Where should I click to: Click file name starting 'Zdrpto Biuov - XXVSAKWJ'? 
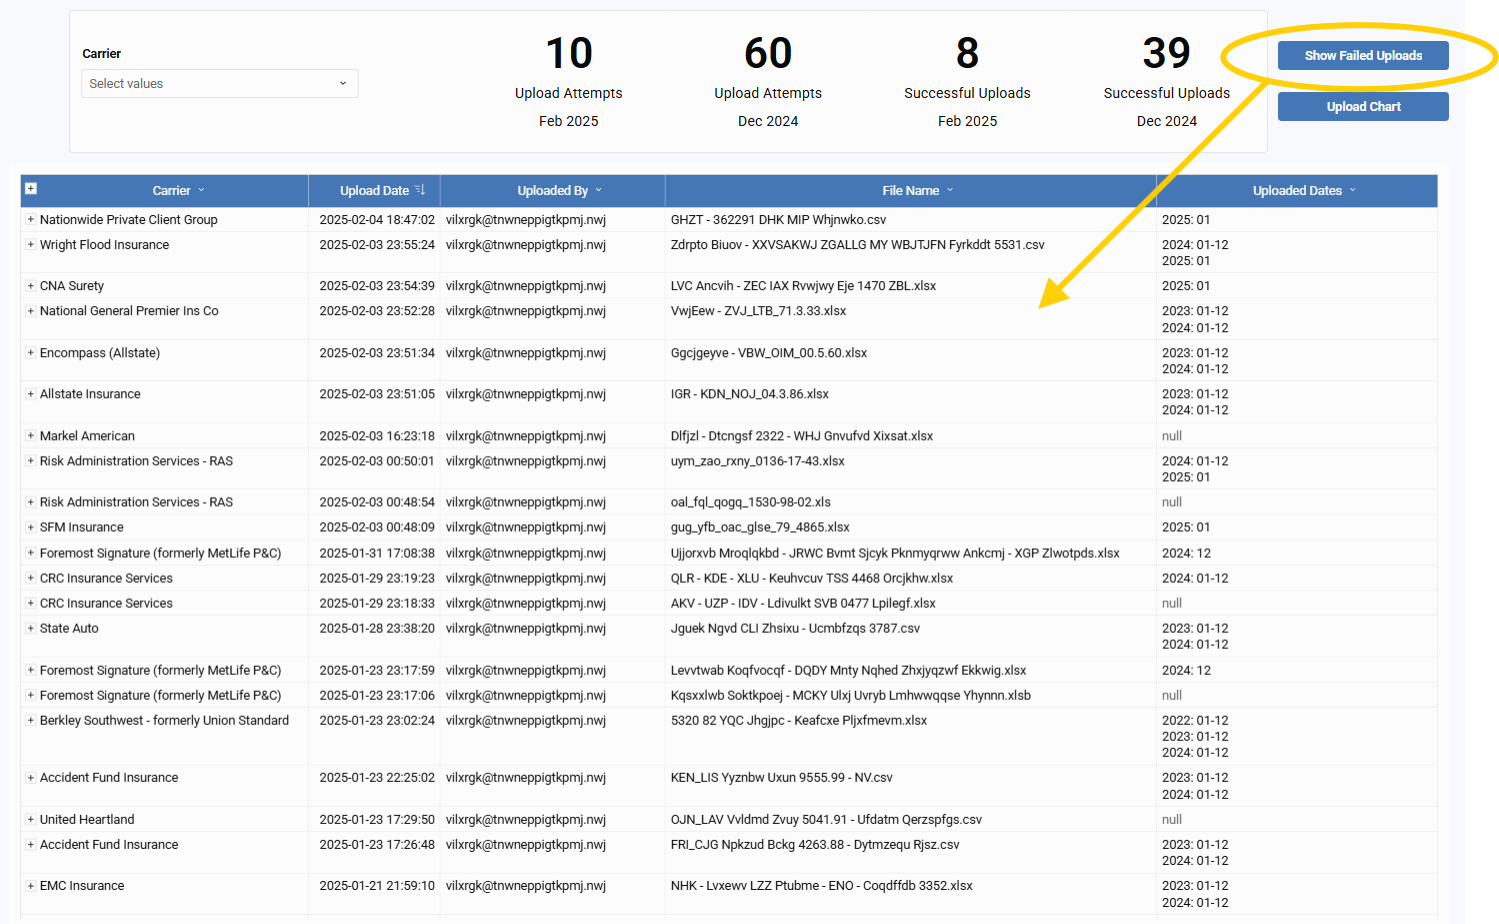pyautogui.click(x=857, y=245)
